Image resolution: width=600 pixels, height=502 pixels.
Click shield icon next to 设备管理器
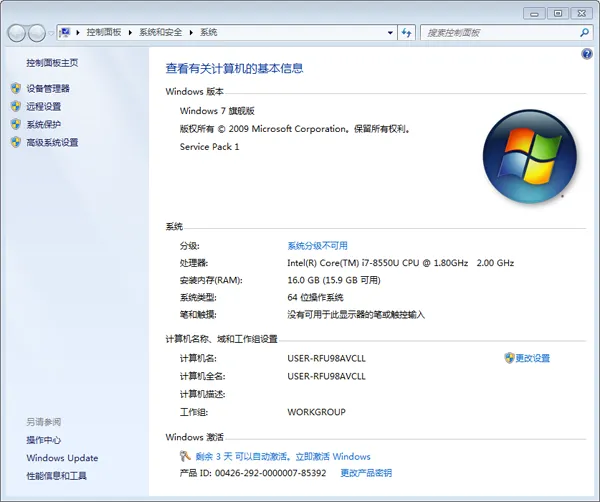16,88
